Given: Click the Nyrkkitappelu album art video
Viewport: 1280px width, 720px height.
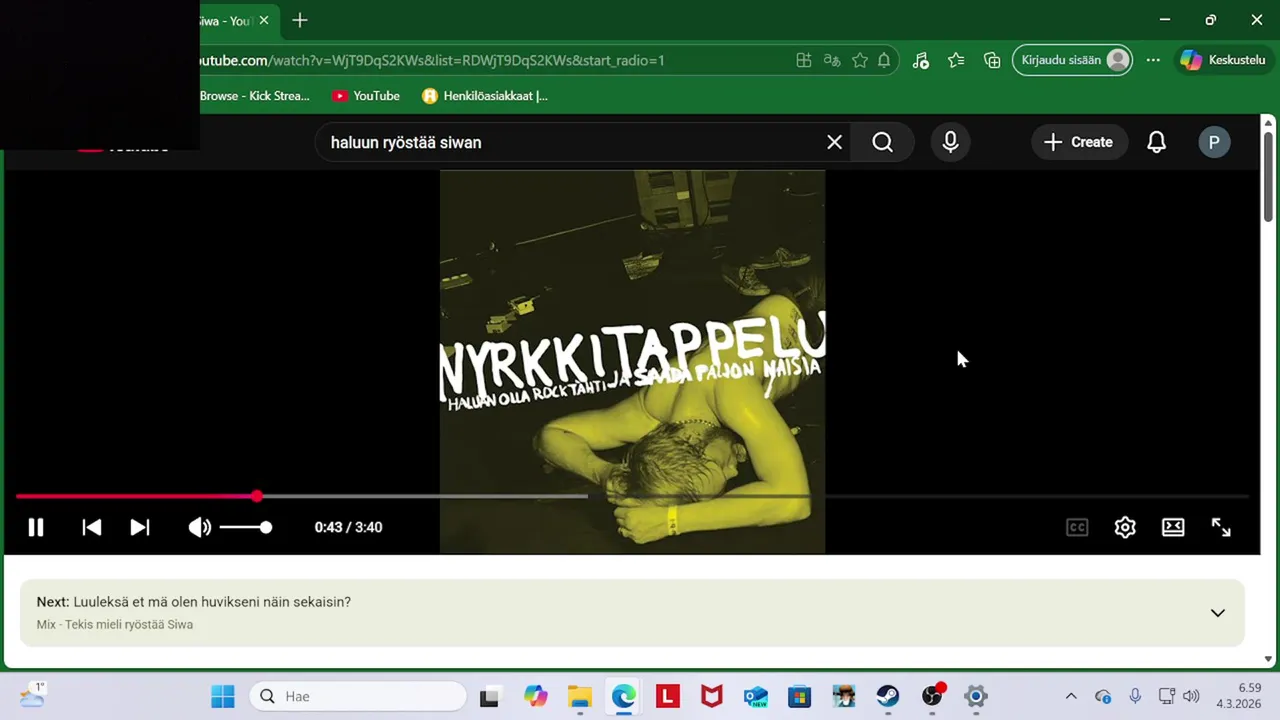Looking at the screenshot, I should [632, 361].
